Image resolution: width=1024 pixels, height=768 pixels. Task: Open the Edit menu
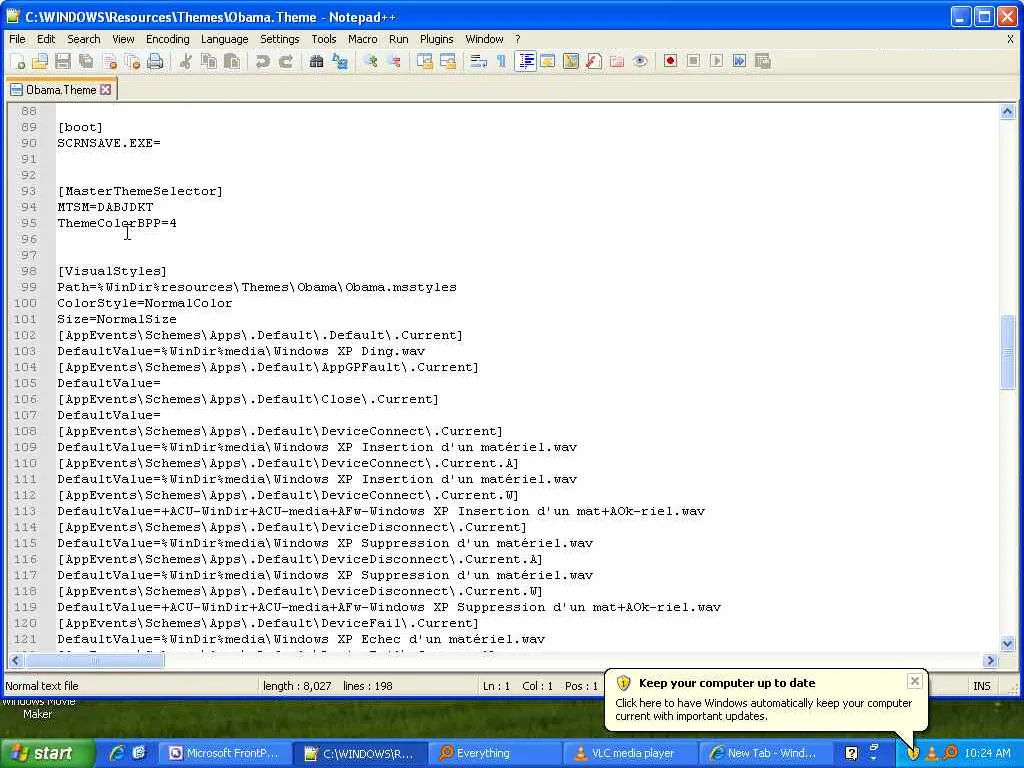click(x=46, y=39)
